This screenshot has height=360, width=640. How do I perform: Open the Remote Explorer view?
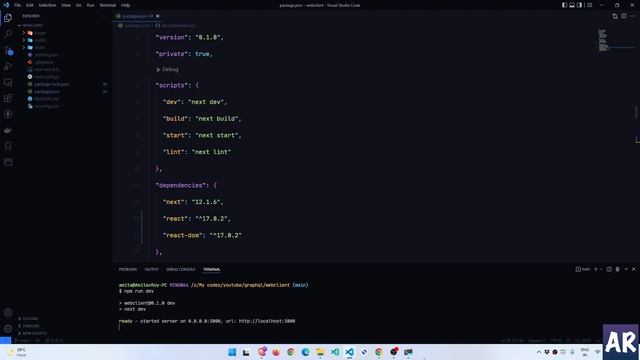pos(8,82)
